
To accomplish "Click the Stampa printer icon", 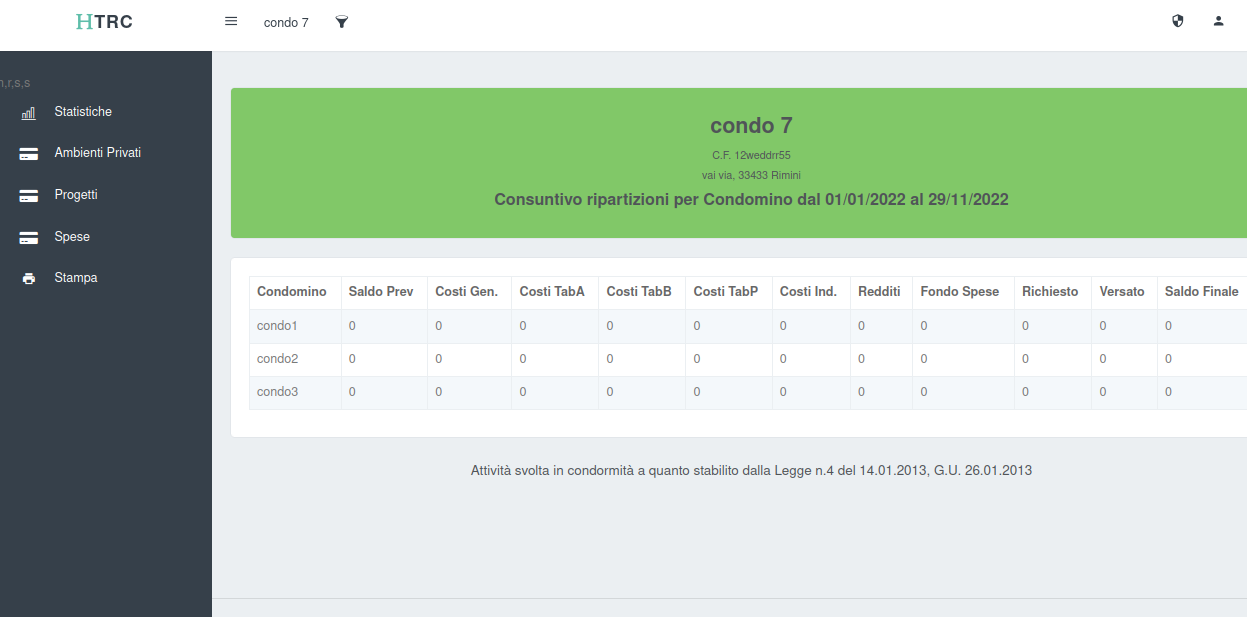I will click(29, 279).
